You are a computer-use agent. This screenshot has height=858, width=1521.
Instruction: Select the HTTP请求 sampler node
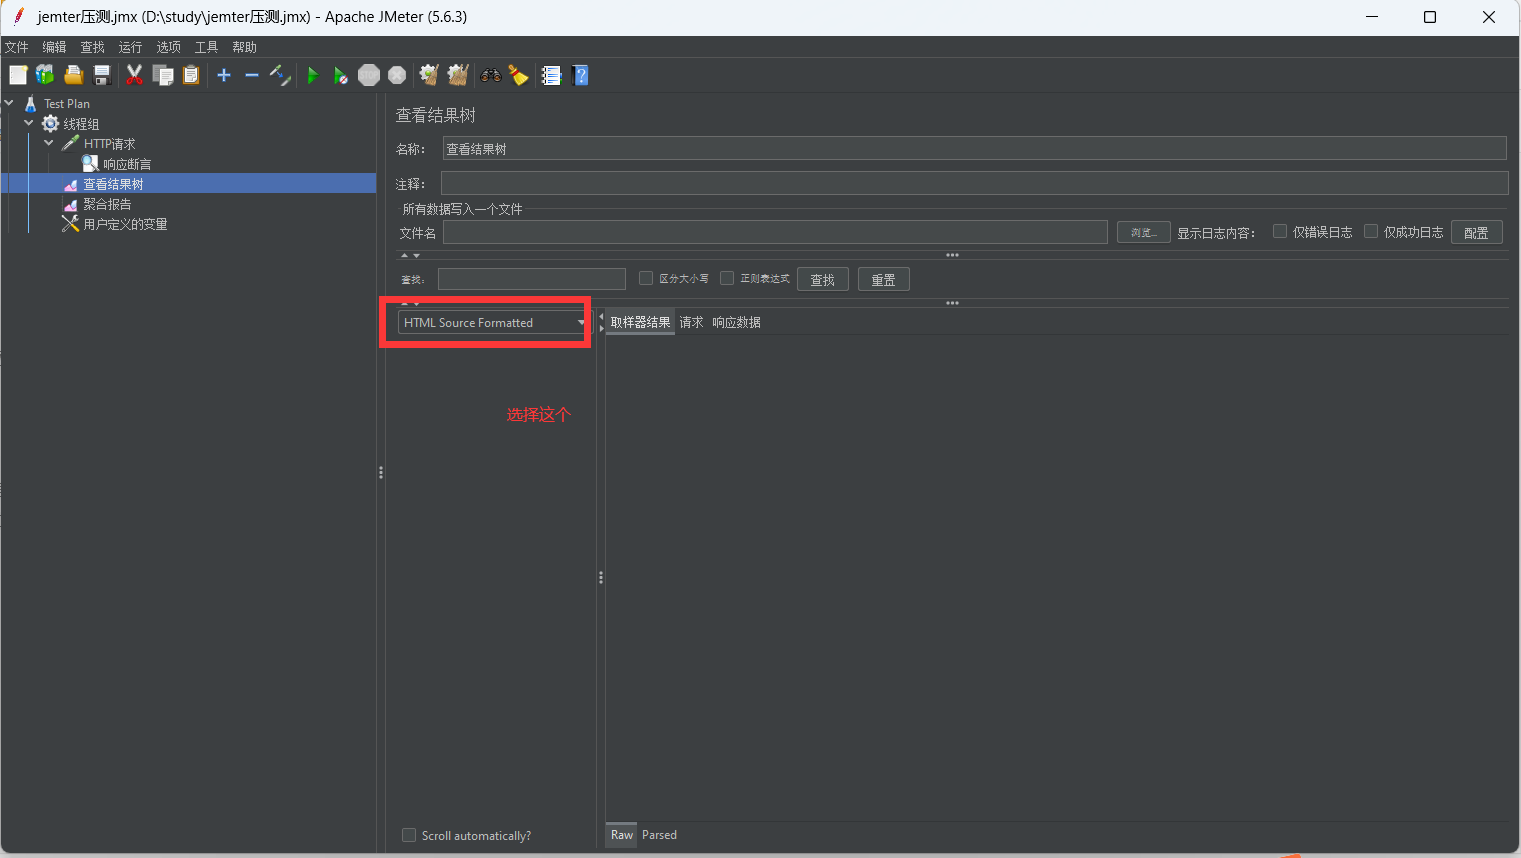pyautogui.click(x=109, y=144)
